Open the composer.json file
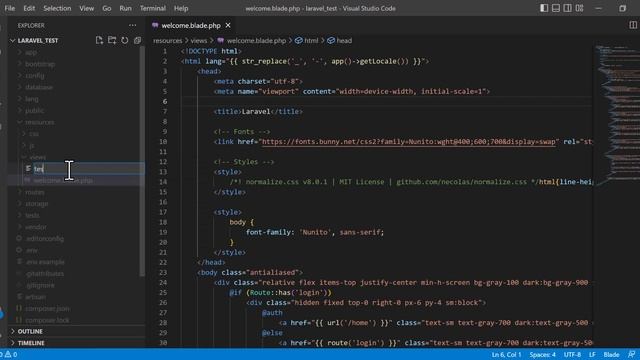Screen dimensions: 640x360 click(47, 308)
